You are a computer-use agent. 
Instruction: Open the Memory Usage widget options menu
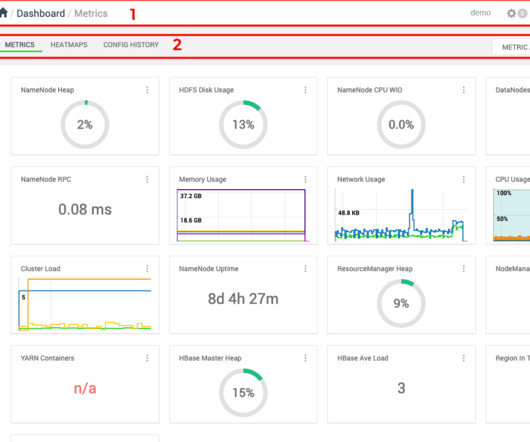tap(305, 179)
